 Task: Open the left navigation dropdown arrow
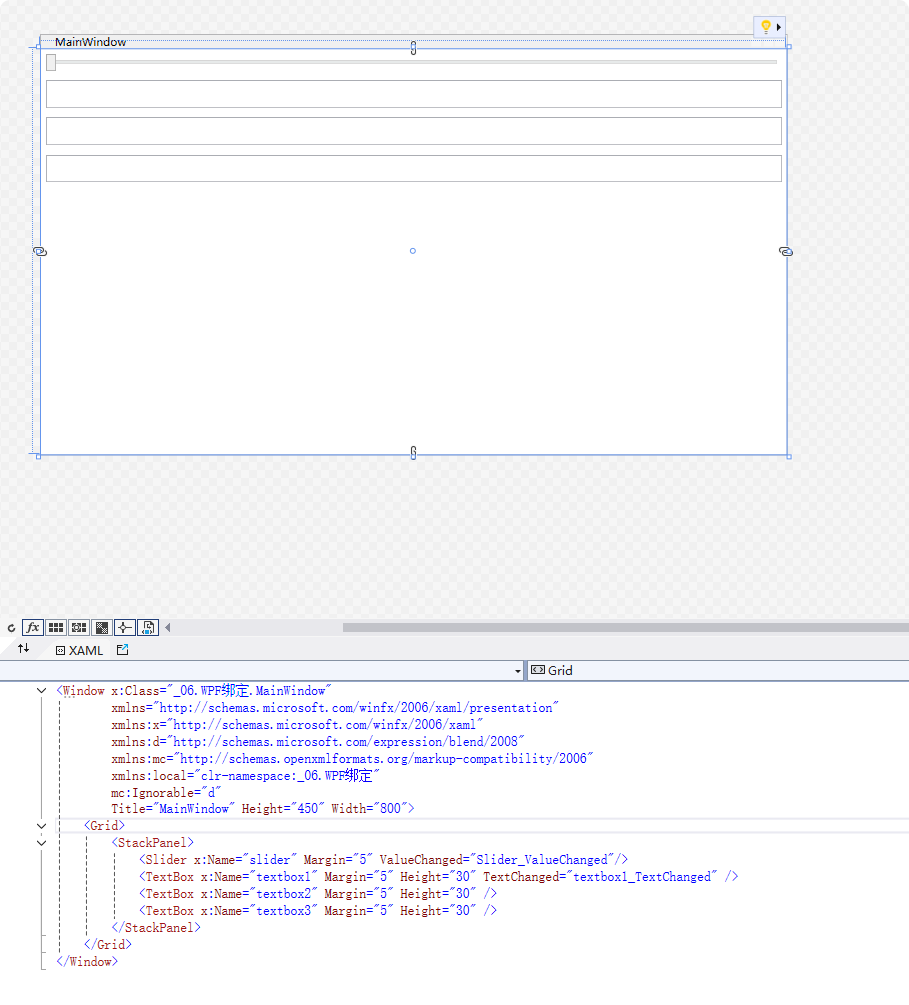tap(518, 671)
